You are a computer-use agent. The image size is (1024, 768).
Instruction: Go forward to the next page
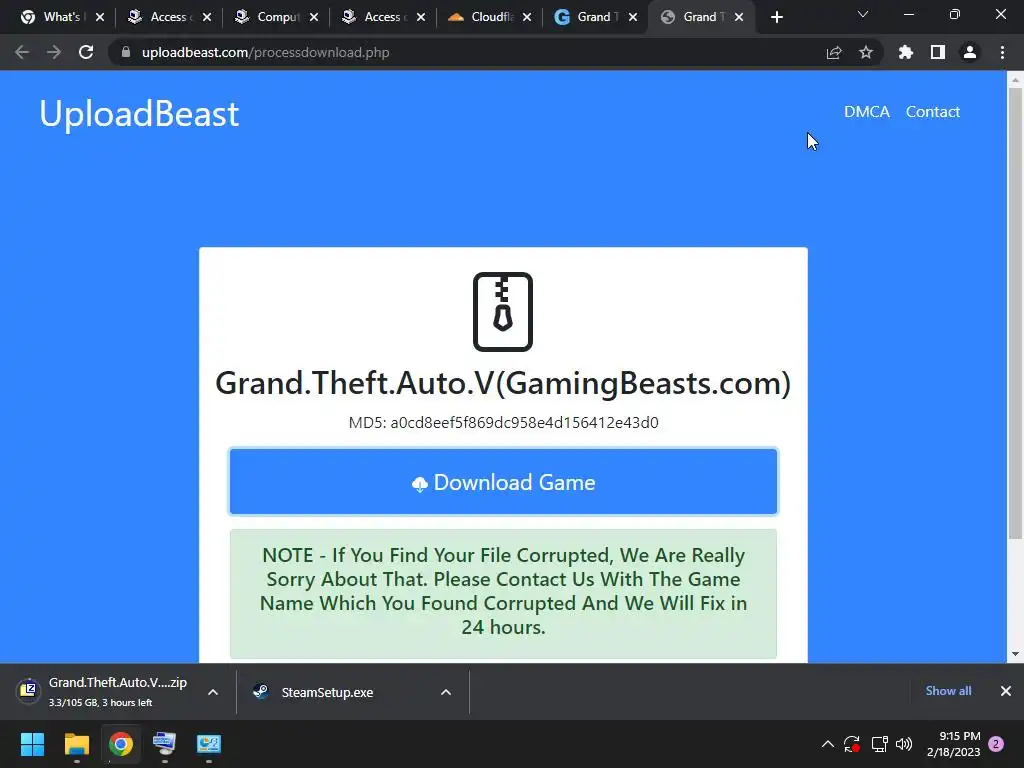point(54,52)
